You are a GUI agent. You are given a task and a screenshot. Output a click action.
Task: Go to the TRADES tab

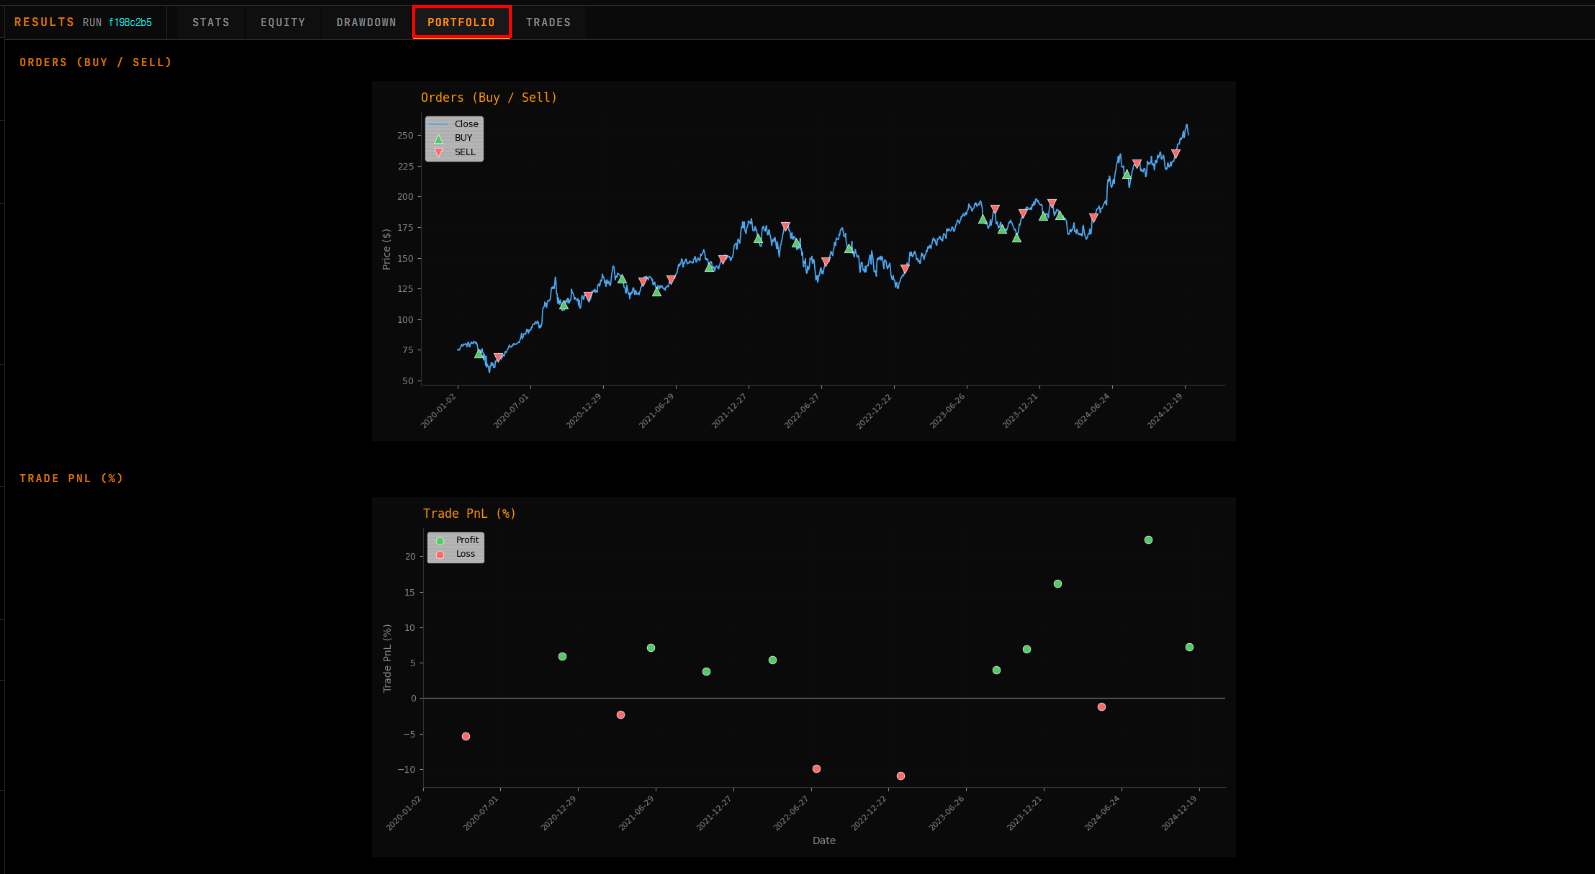548,22
